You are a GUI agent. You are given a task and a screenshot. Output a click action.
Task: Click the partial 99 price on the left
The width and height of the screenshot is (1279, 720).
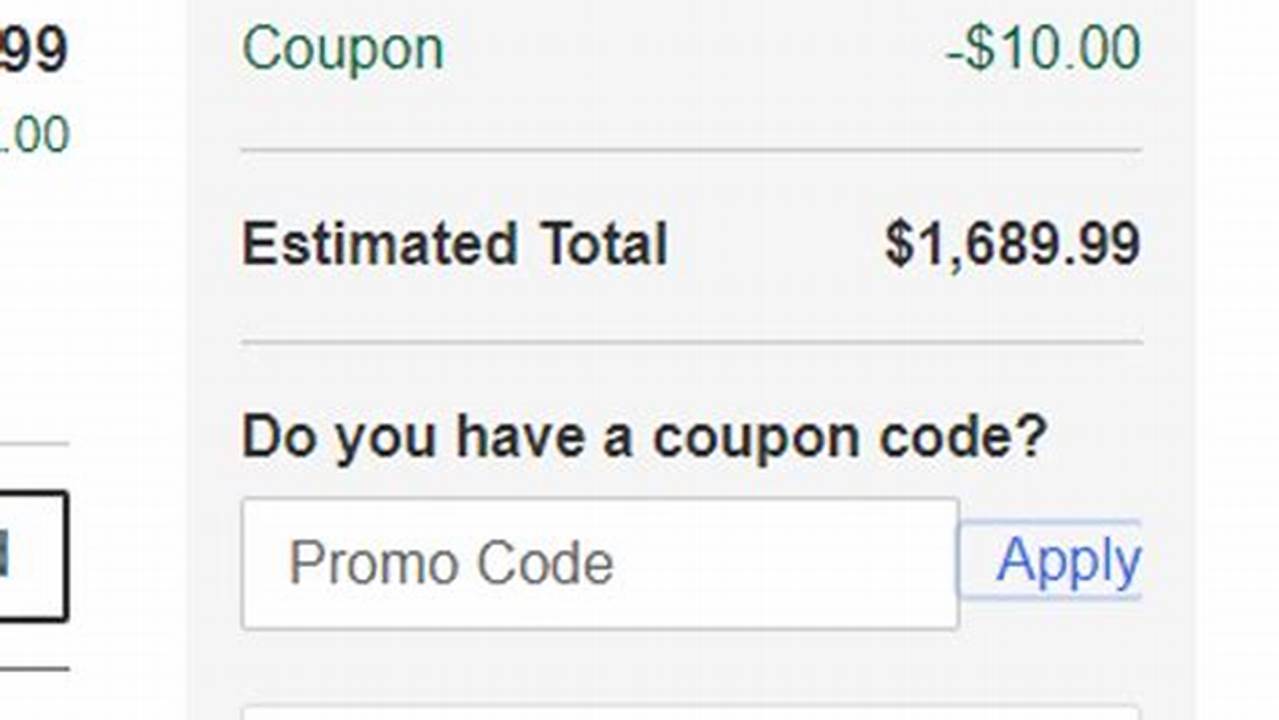point(30,45)
